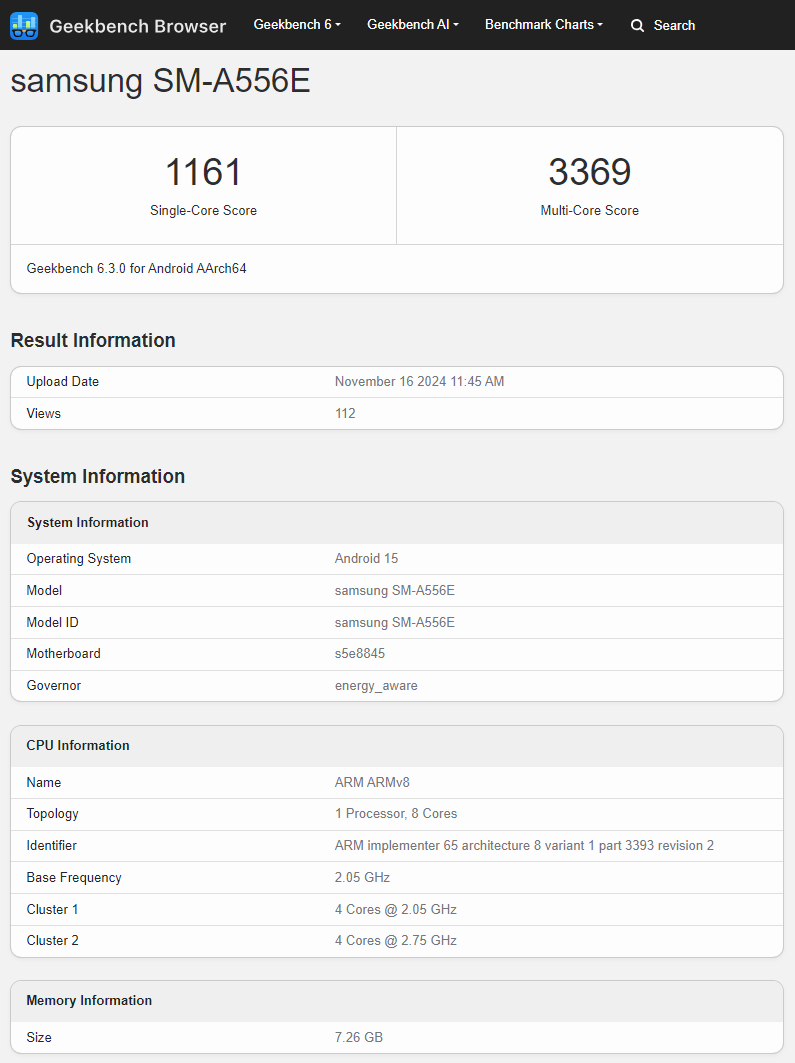Click the magnifying glass search icon
795x1063 pixels.
(637, 26)
